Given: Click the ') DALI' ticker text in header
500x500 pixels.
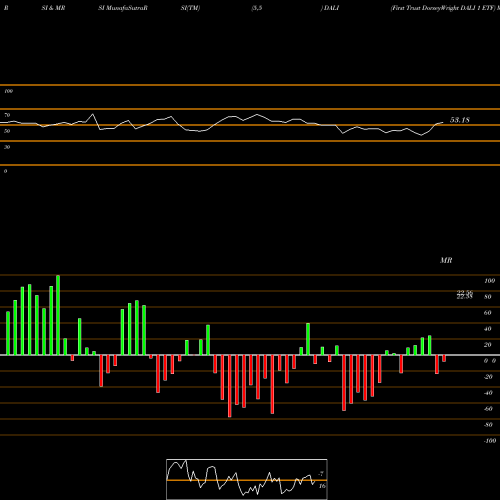Looking at the screenshot, I should [x=330, y=8].
